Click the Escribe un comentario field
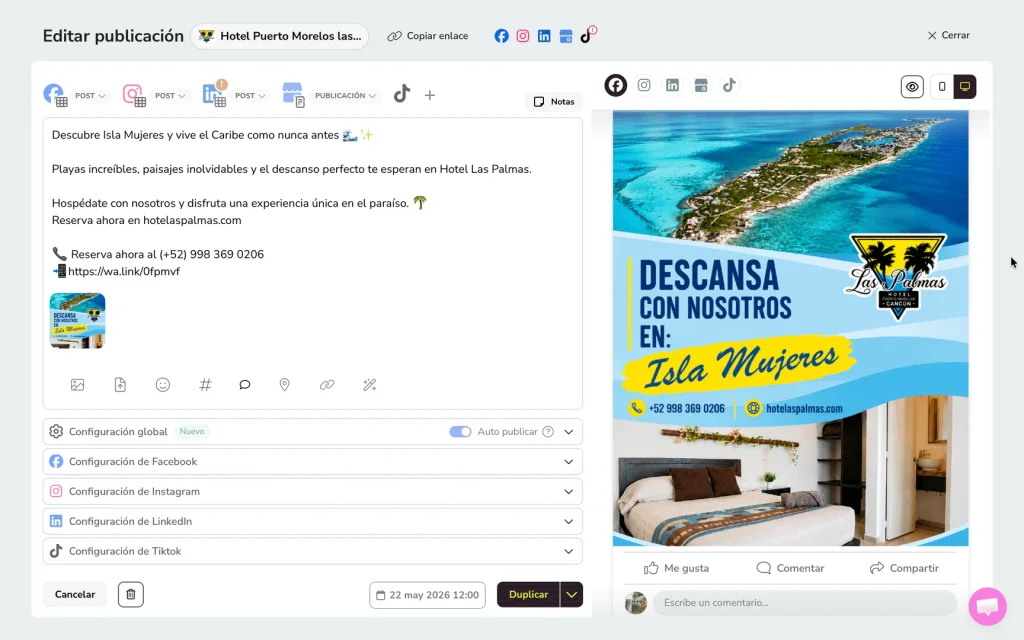 tap(805, 602)
